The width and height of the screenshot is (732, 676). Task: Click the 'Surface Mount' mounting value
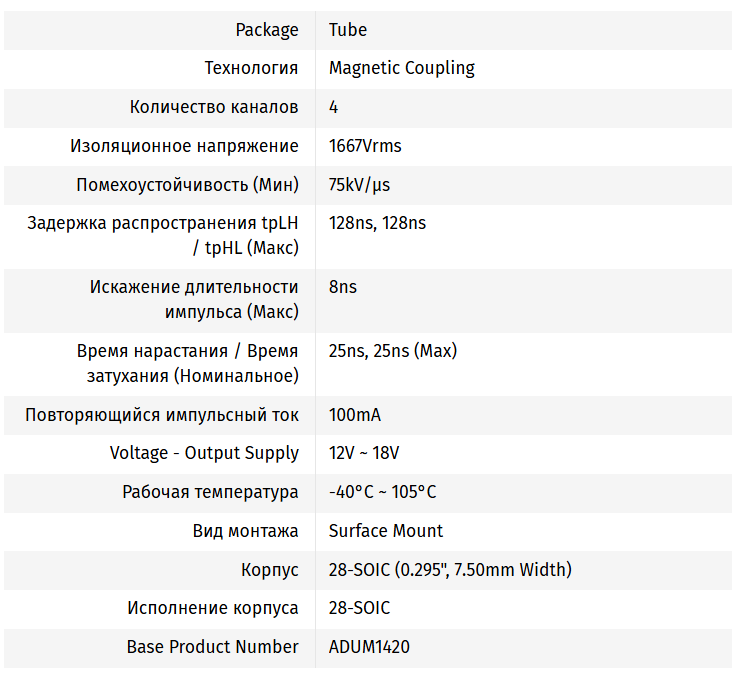386,531
